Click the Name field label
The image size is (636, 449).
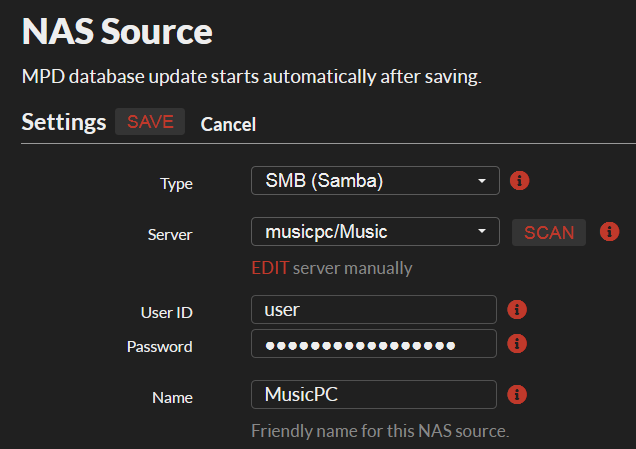(172, 397)
